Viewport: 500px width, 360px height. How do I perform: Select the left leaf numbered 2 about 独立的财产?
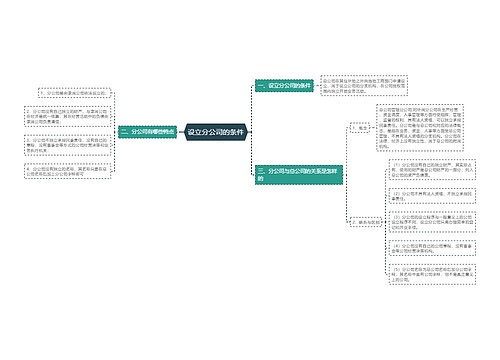[67, 116]
